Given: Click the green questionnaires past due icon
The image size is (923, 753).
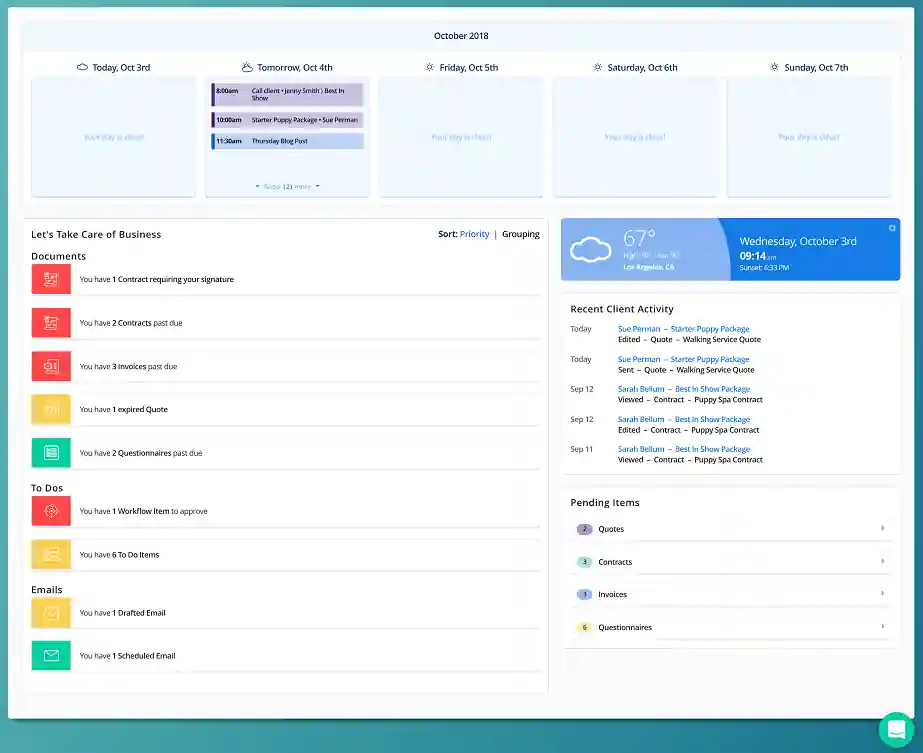Looking at the screenshot, I should pos(51,453).
